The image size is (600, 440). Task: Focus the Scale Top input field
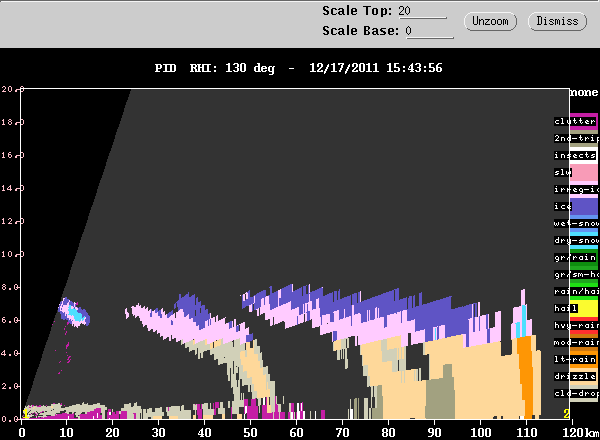point(422,11)
